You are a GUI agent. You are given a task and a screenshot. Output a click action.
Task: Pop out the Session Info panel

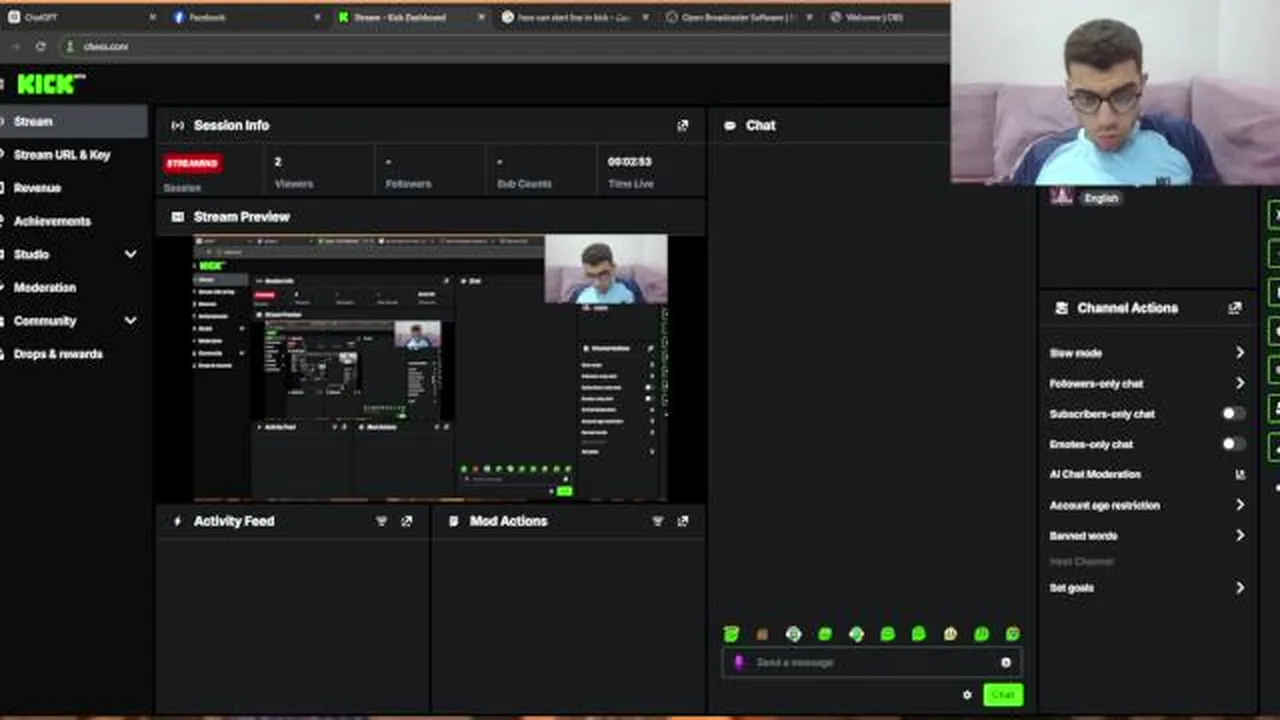coord(683,125)
